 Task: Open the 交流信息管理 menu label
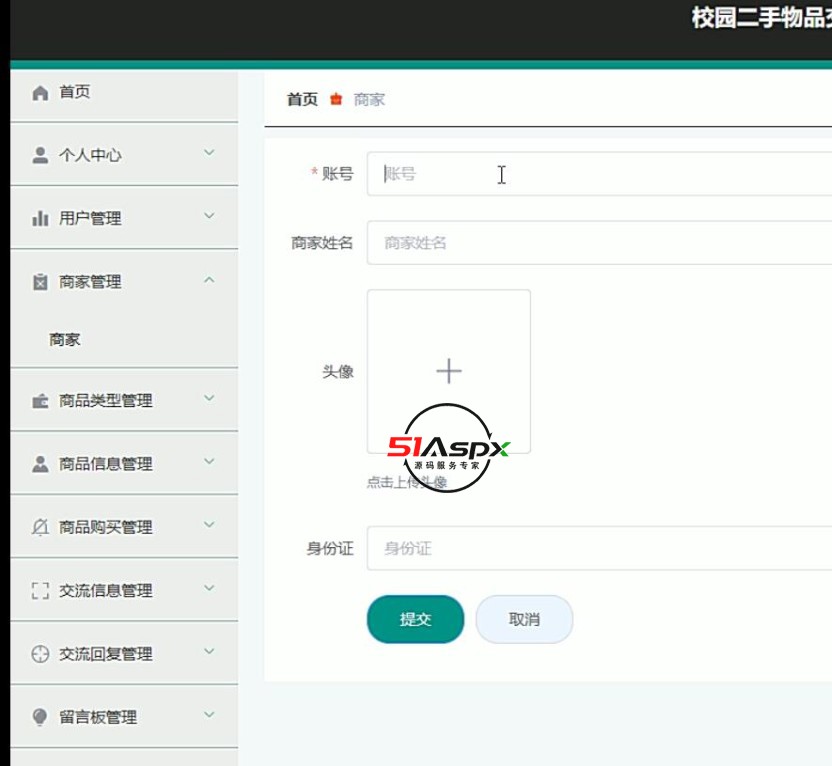point(106,590)
